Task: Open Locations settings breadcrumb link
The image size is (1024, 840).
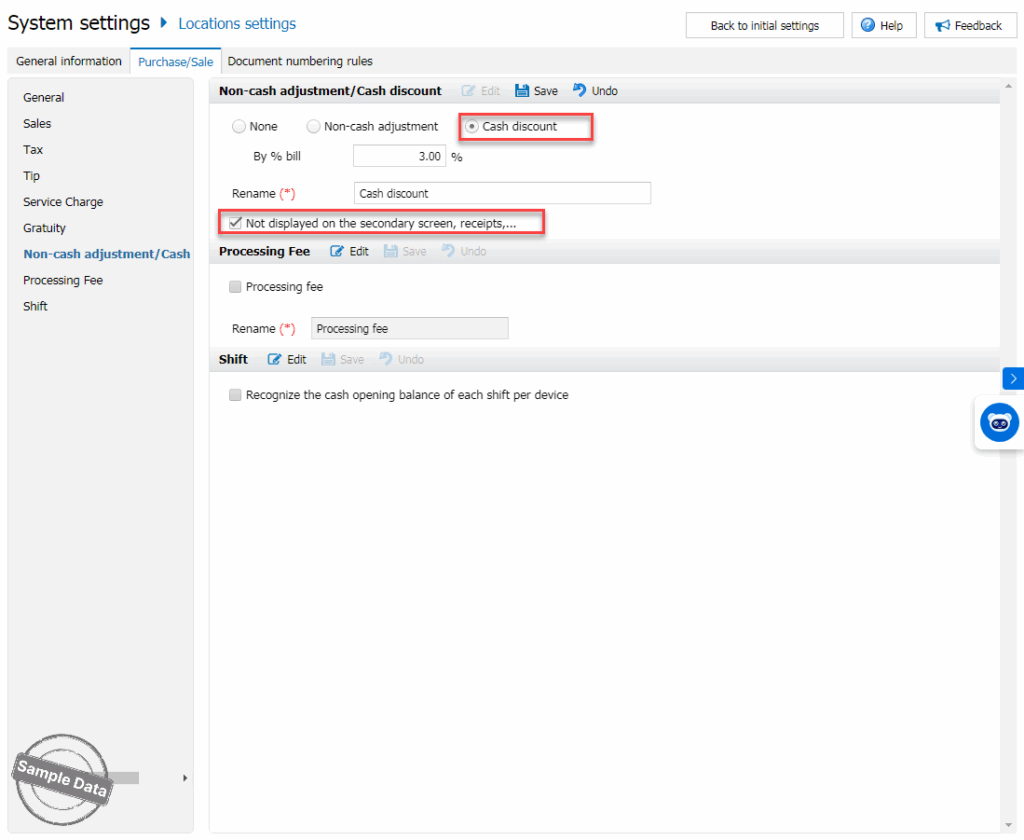Action: (237, 23)
